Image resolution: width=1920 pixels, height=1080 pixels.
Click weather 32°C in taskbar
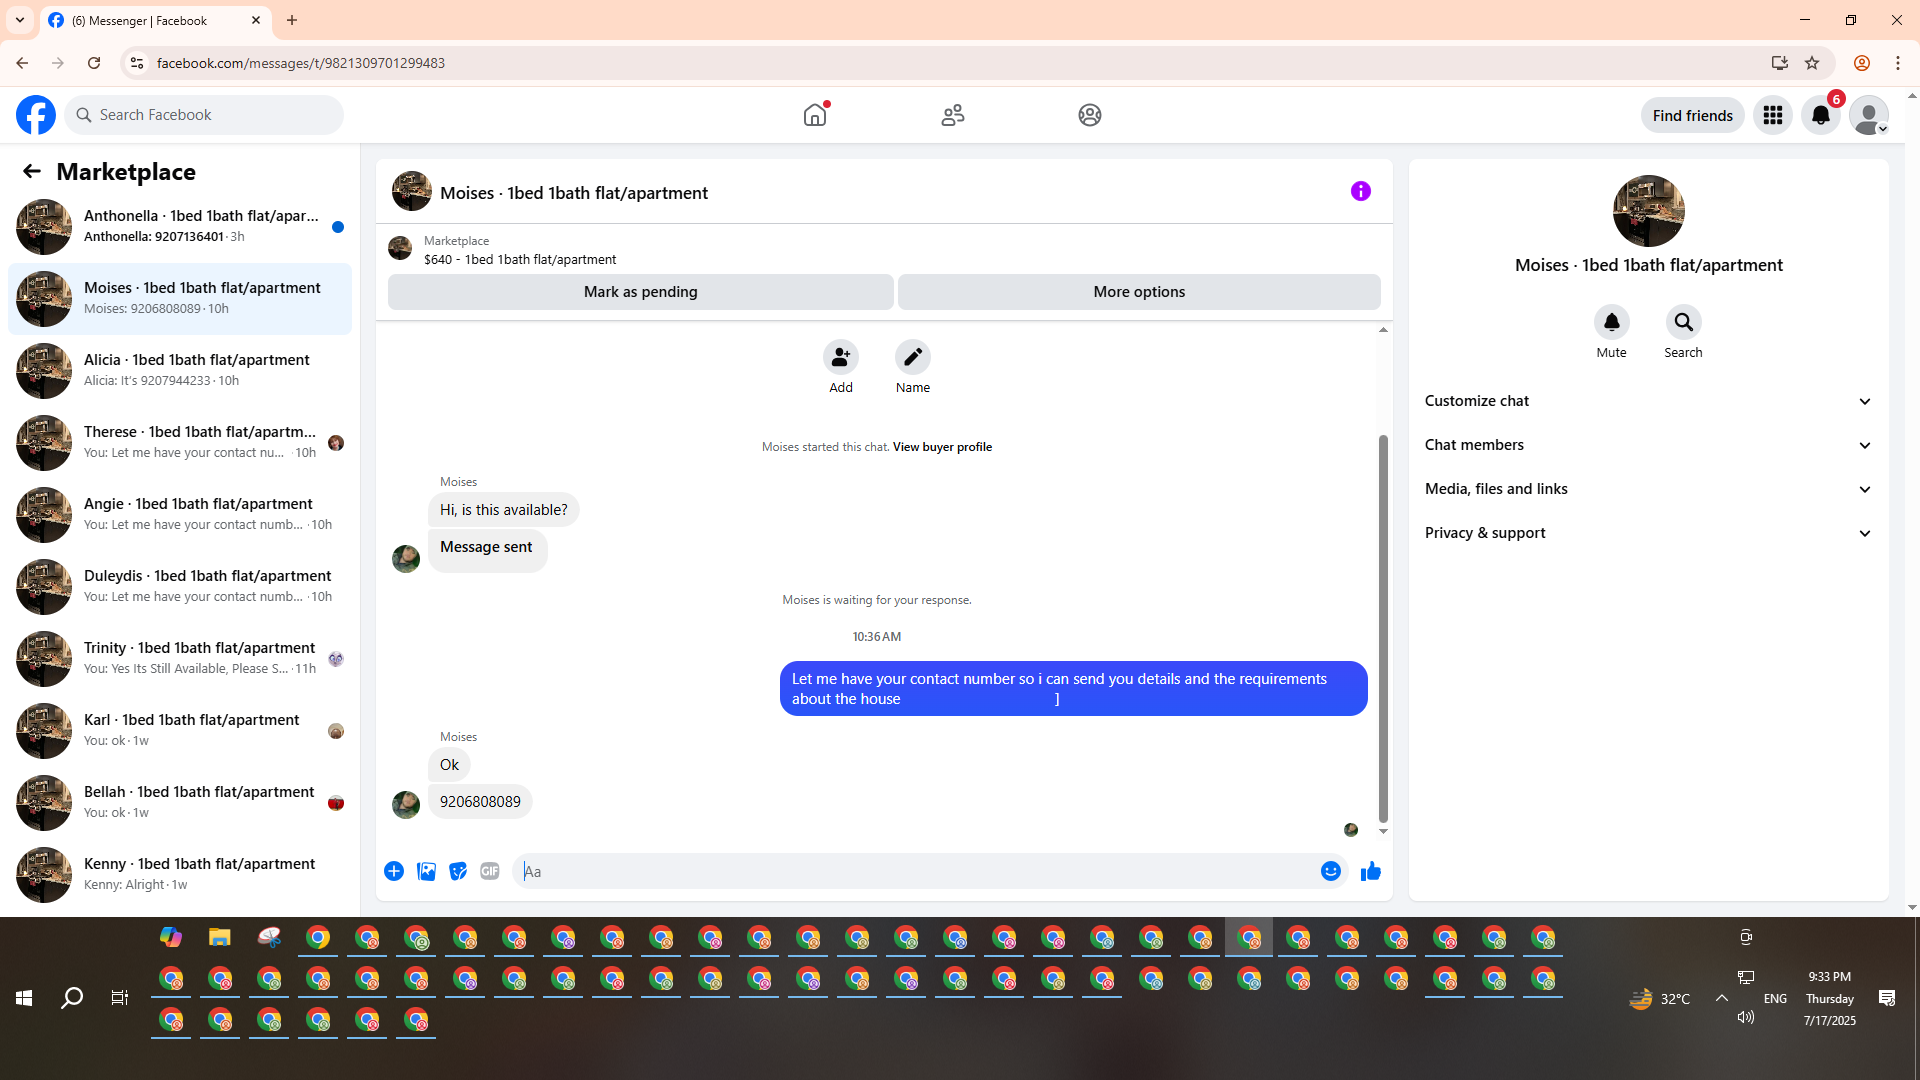coord(1660,998)
